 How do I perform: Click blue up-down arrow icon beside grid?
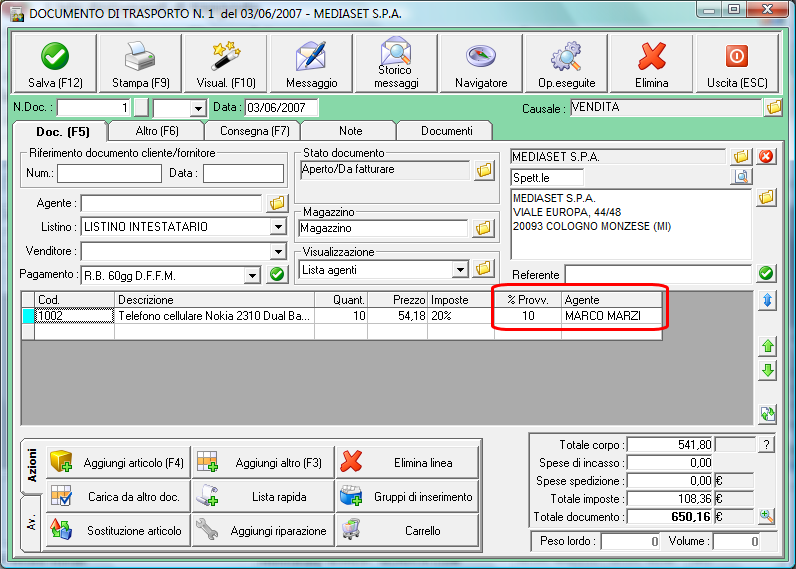[x=768, y=300]
